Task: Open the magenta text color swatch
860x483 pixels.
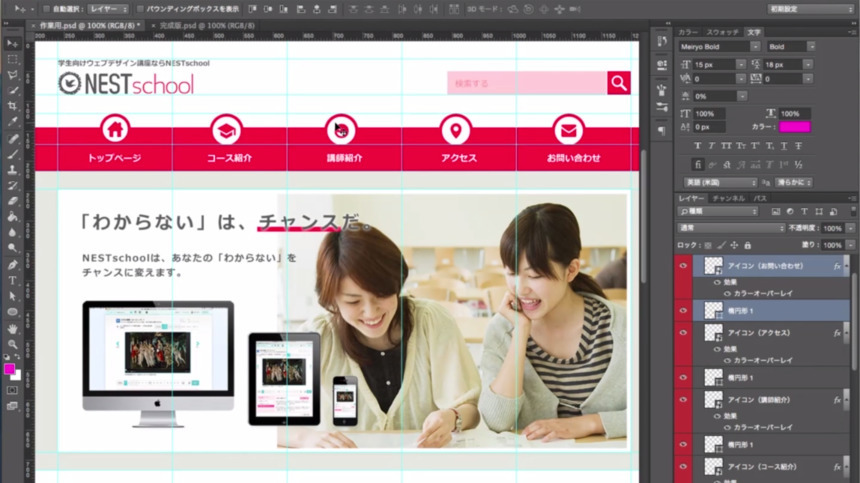Action: click(794, 127)
